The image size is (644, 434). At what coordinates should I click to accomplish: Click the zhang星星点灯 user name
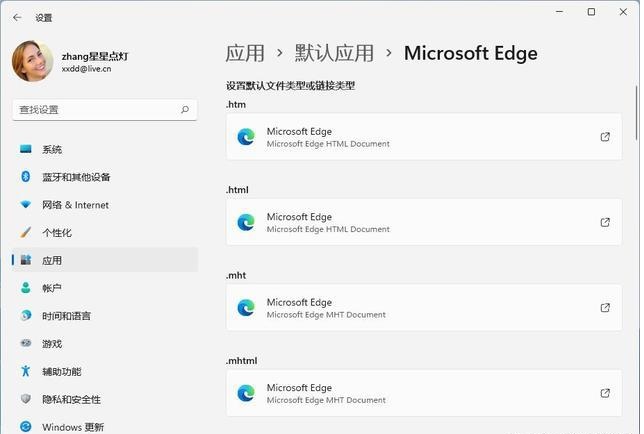[x=95, y=56]
